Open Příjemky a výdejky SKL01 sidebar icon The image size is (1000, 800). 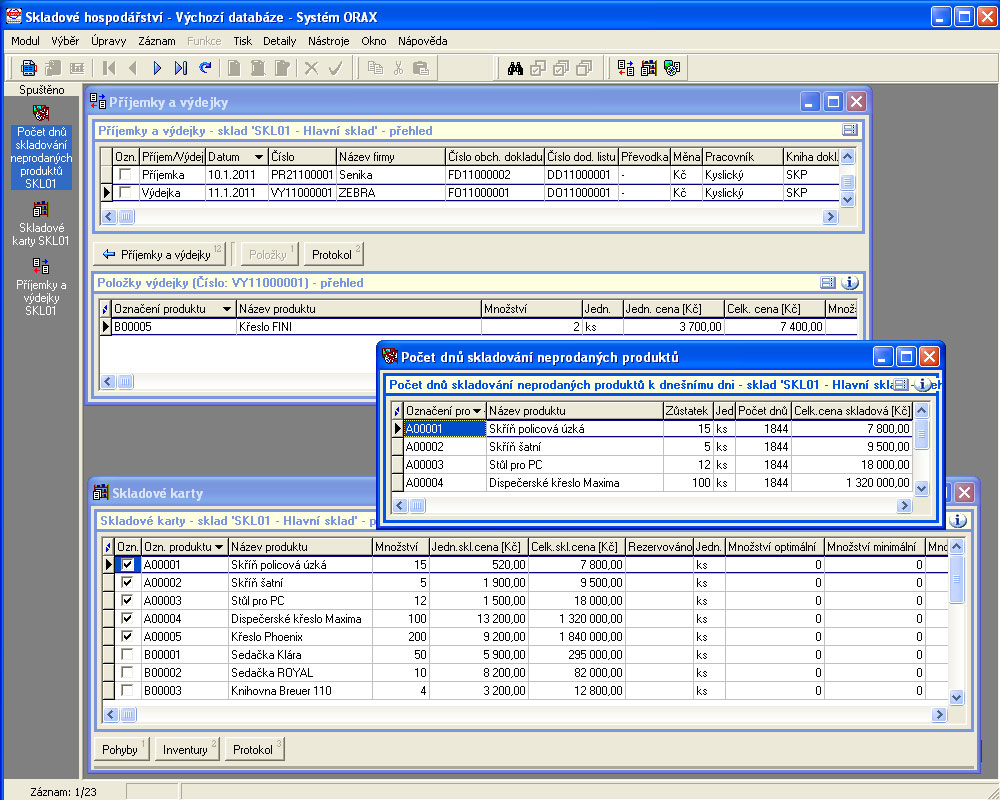41,266
